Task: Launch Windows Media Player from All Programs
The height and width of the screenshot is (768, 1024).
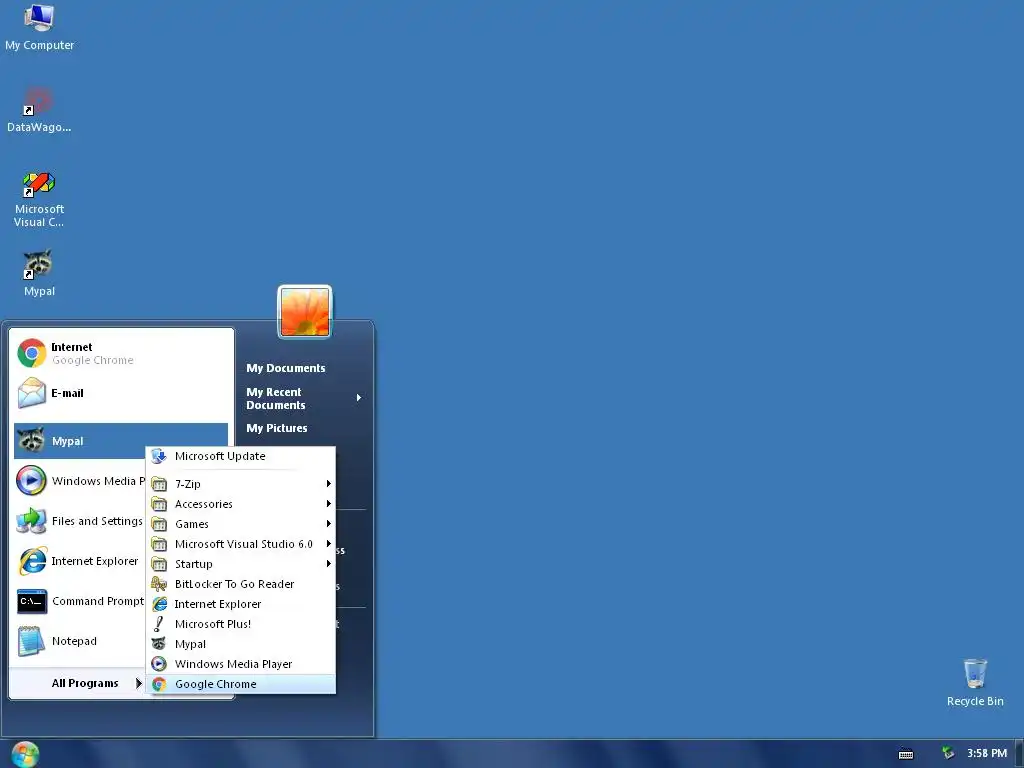Action: [241, 664]
